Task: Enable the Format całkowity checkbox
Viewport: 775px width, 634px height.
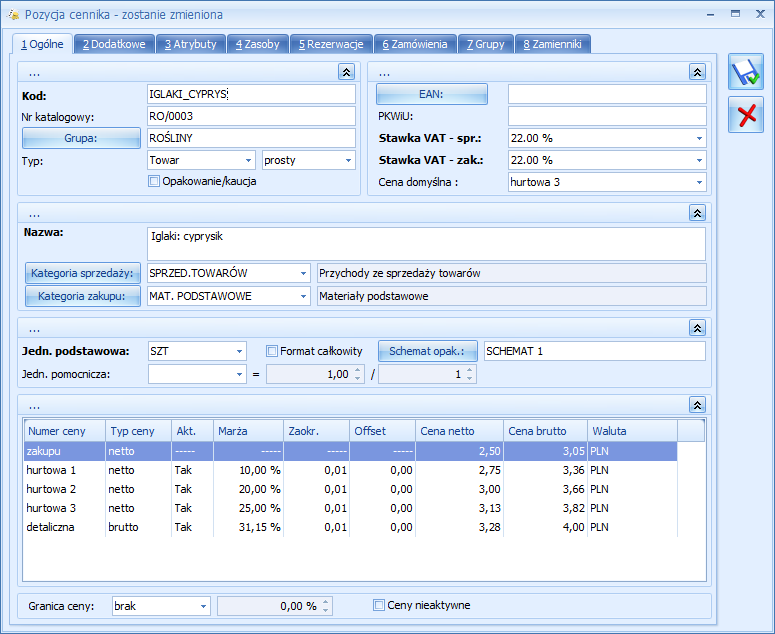Action: 272,351
